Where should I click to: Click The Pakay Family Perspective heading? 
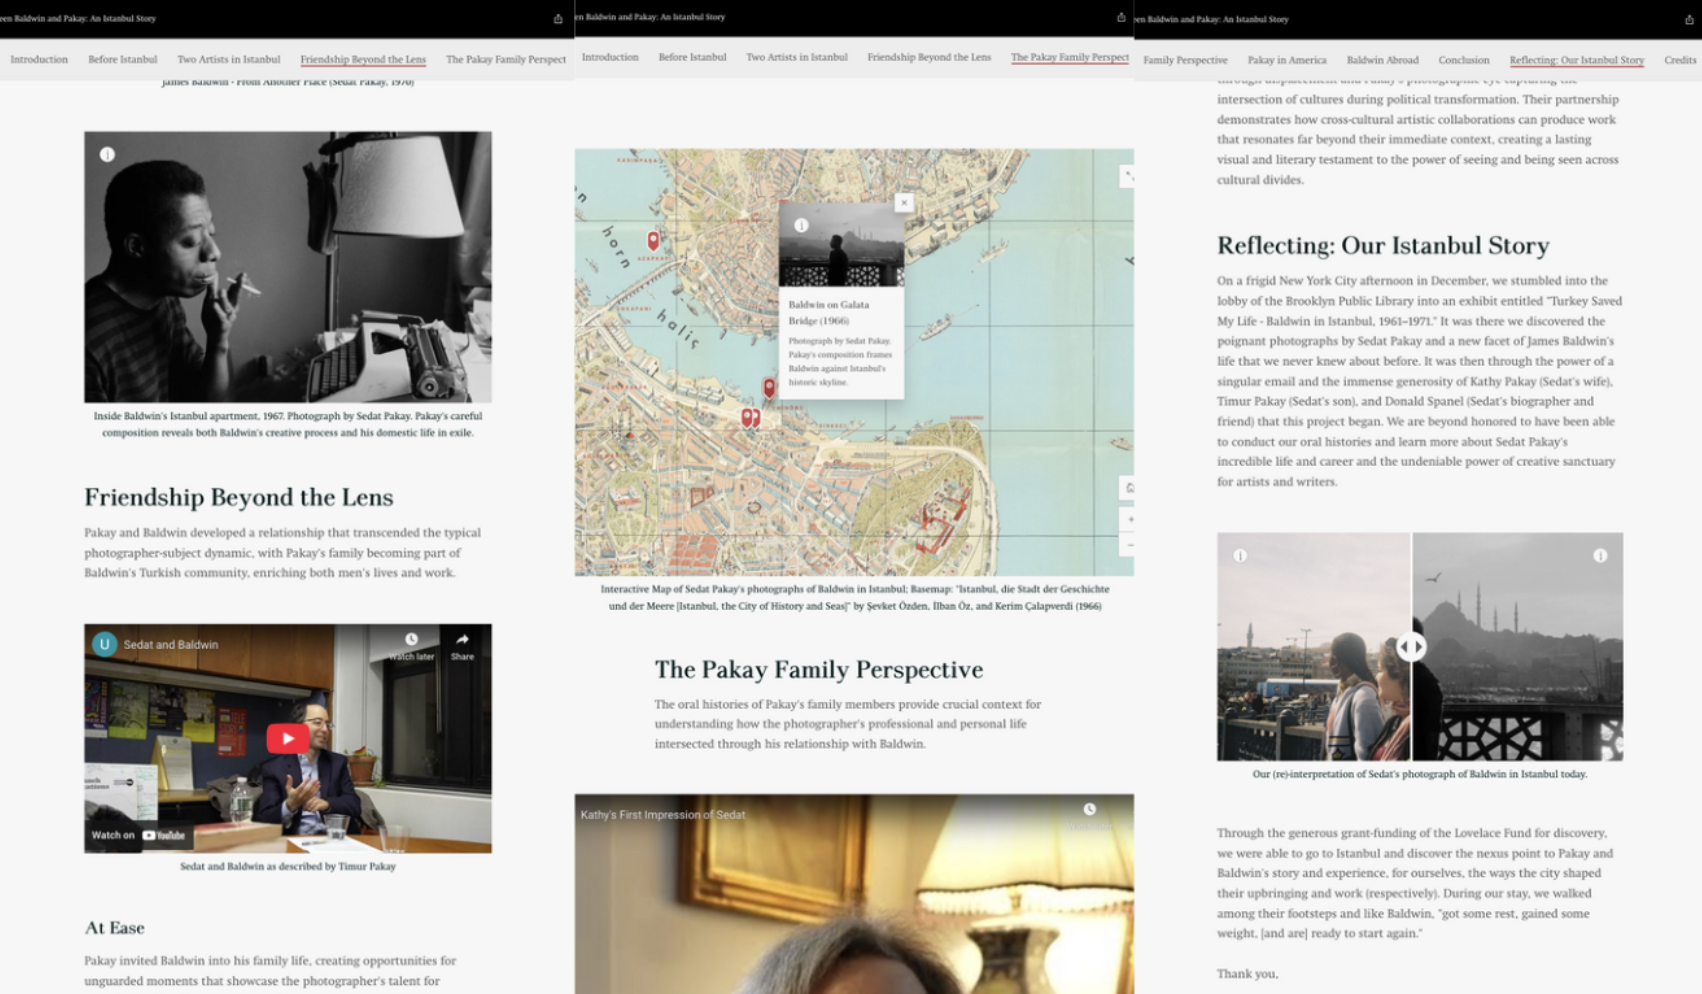tap(819, 669)
